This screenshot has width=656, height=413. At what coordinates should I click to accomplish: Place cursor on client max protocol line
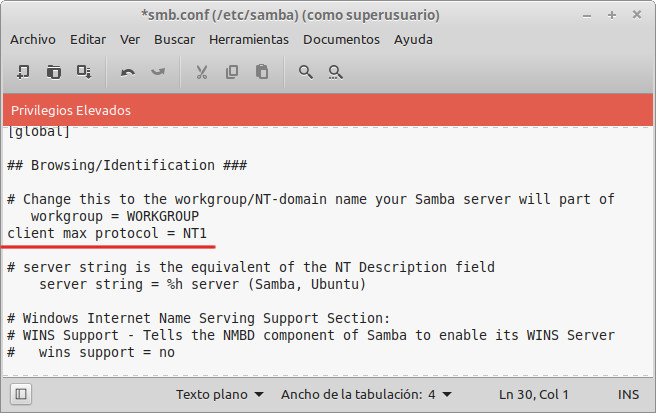click(x=107, y=233)
